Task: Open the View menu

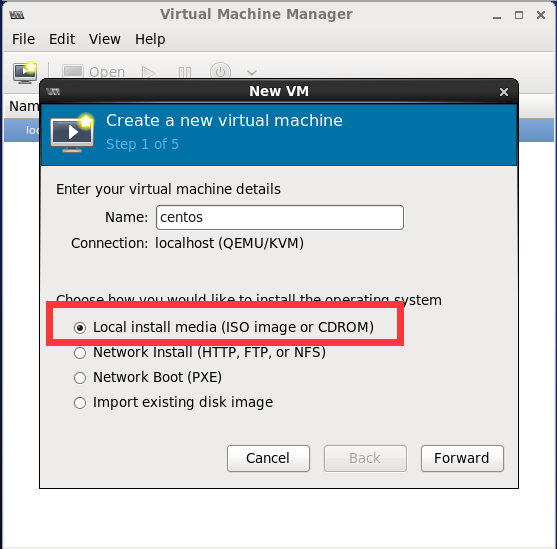Action: 104,39
